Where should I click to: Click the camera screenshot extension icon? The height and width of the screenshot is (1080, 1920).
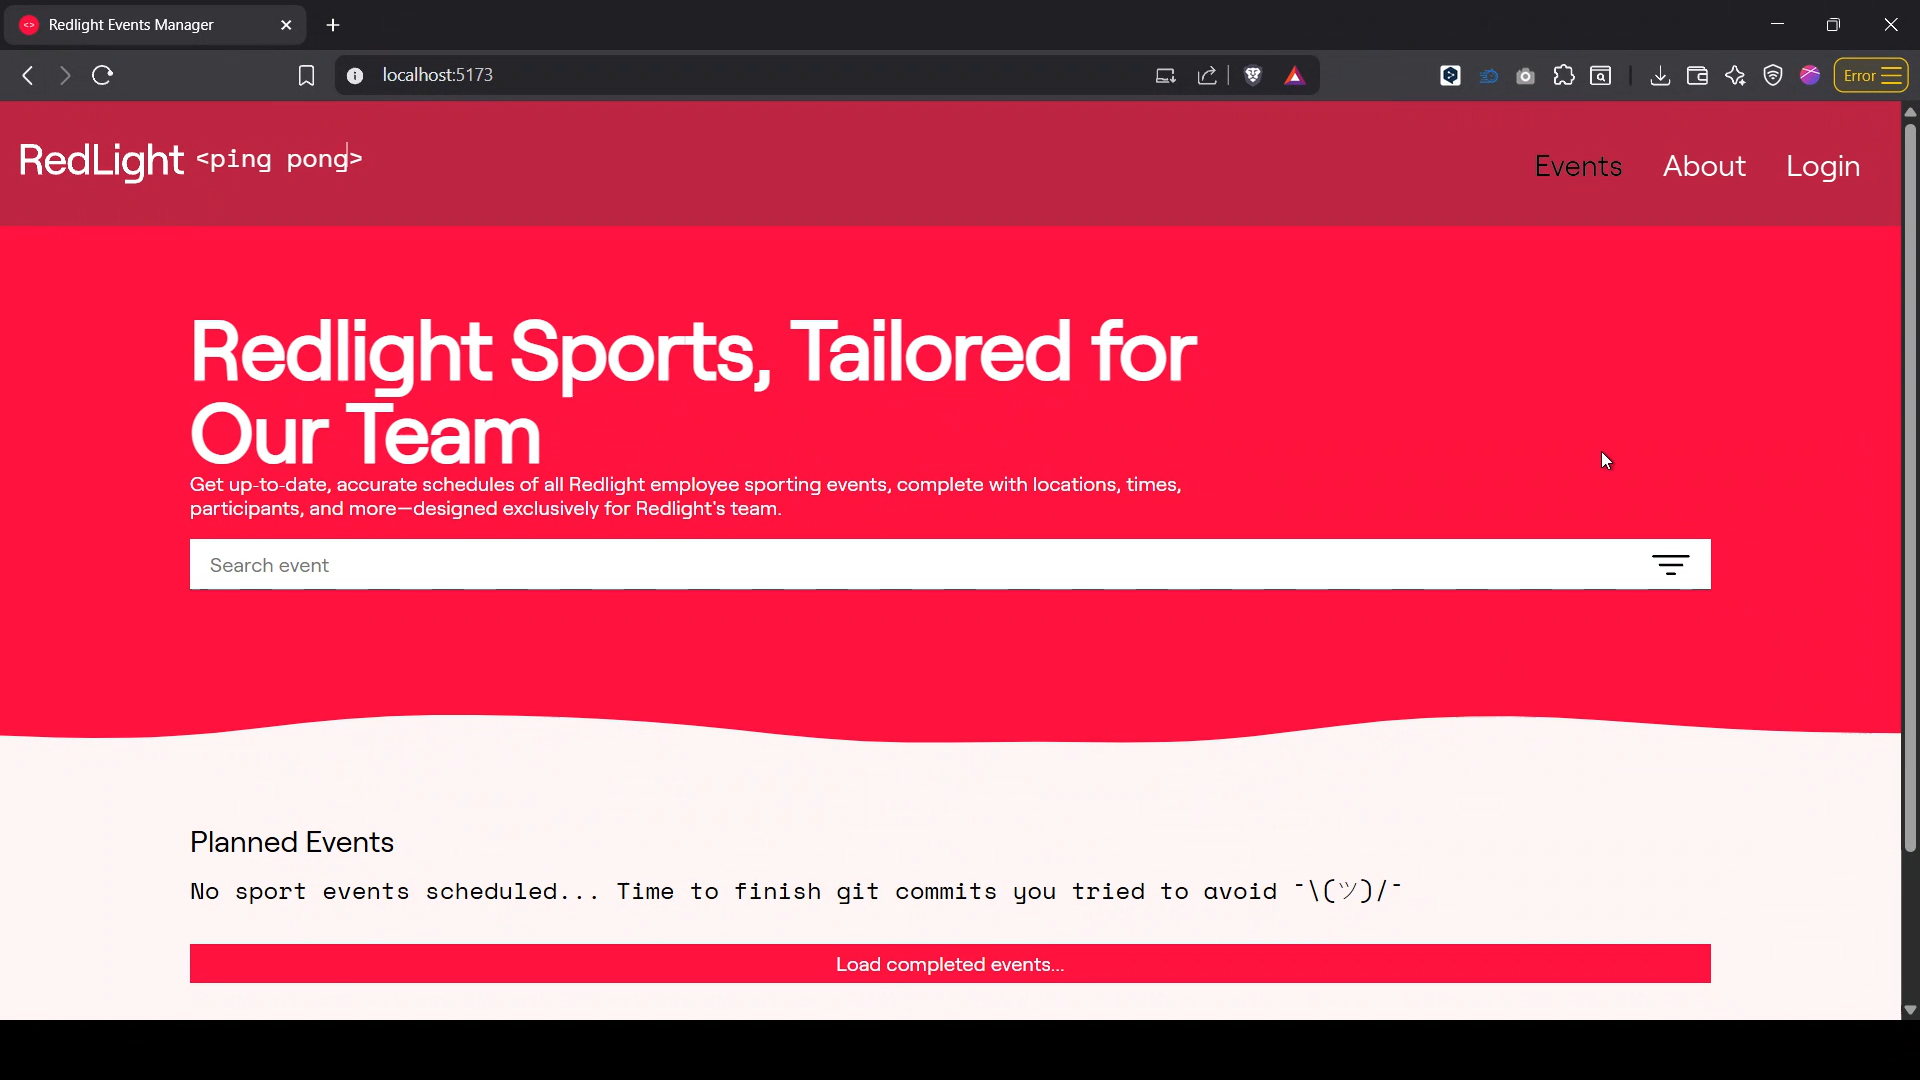[x=1525, y=76]
